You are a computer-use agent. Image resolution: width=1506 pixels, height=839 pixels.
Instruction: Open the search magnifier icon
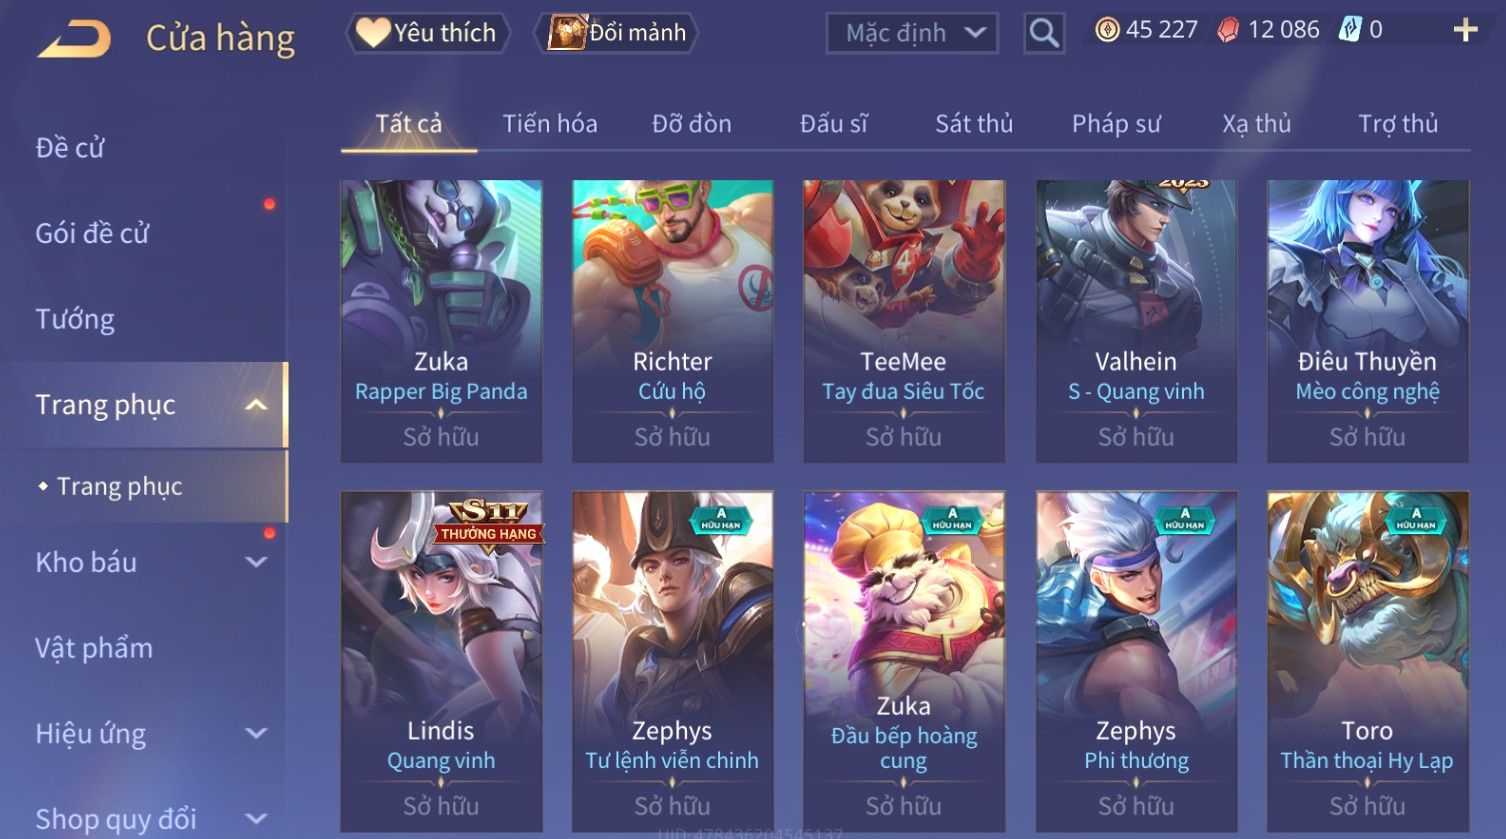tap(1044, 33)
